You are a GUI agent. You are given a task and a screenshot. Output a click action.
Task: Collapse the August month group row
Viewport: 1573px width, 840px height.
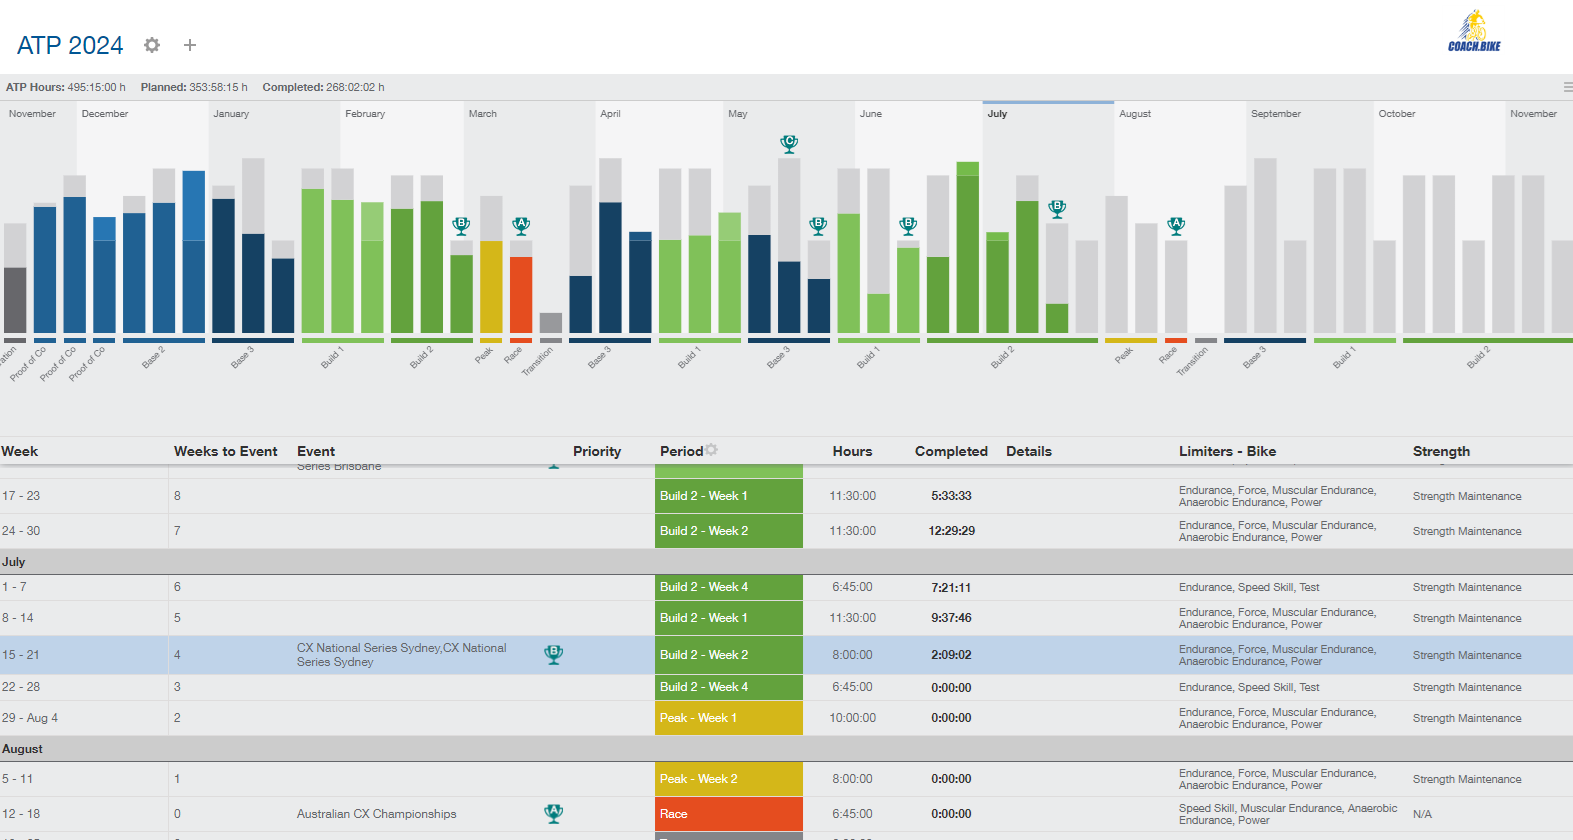pyautogui.click(x=22, y=749)
